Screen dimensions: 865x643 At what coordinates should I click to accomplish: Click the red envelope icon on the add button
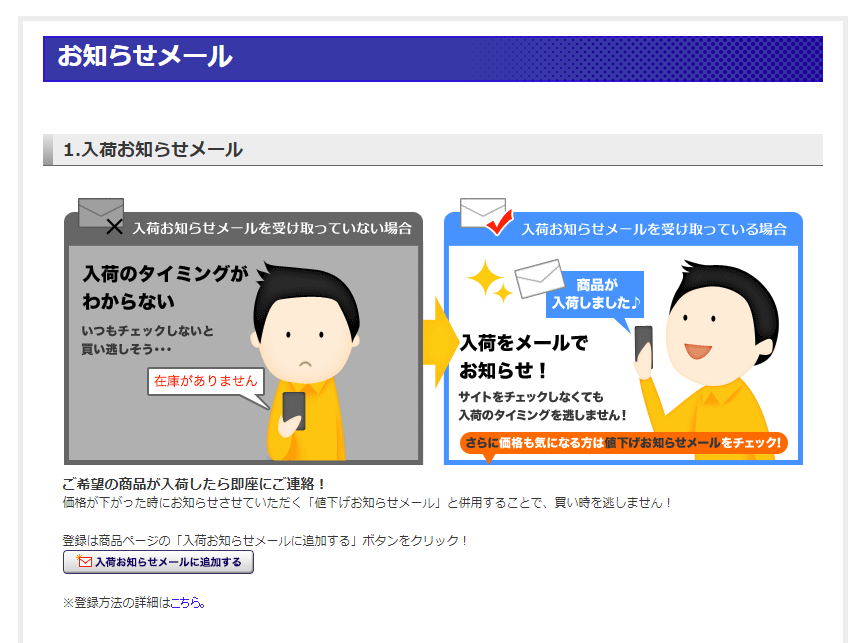coord(84,561)
